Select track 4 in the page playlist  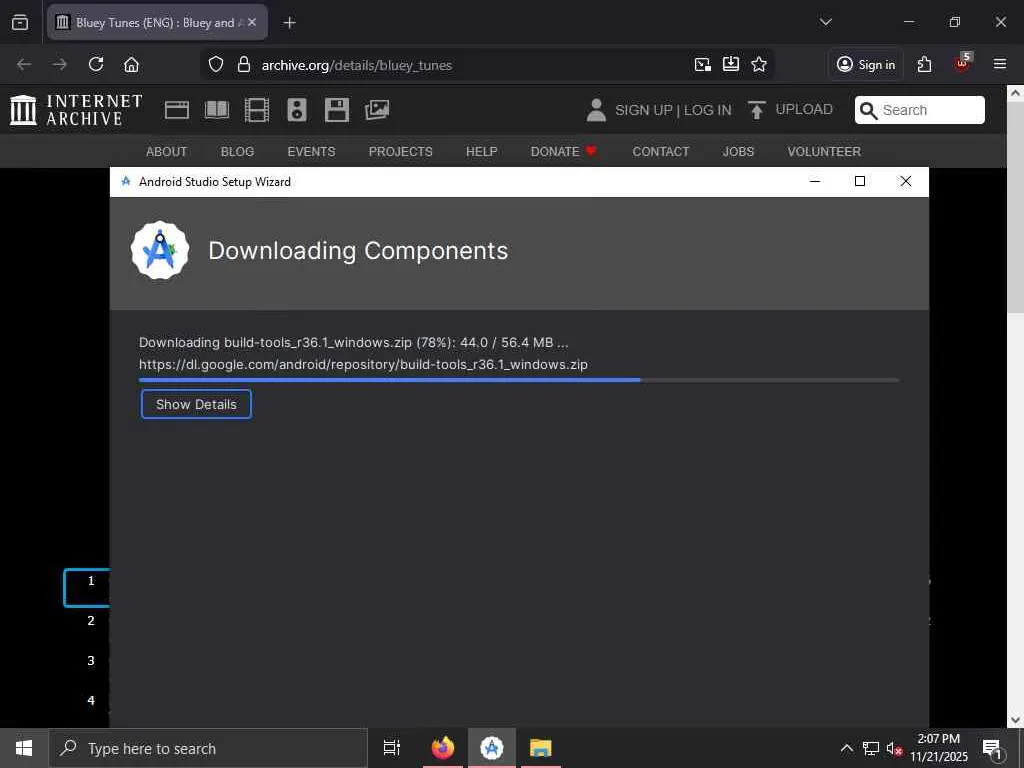pos(91,700)
